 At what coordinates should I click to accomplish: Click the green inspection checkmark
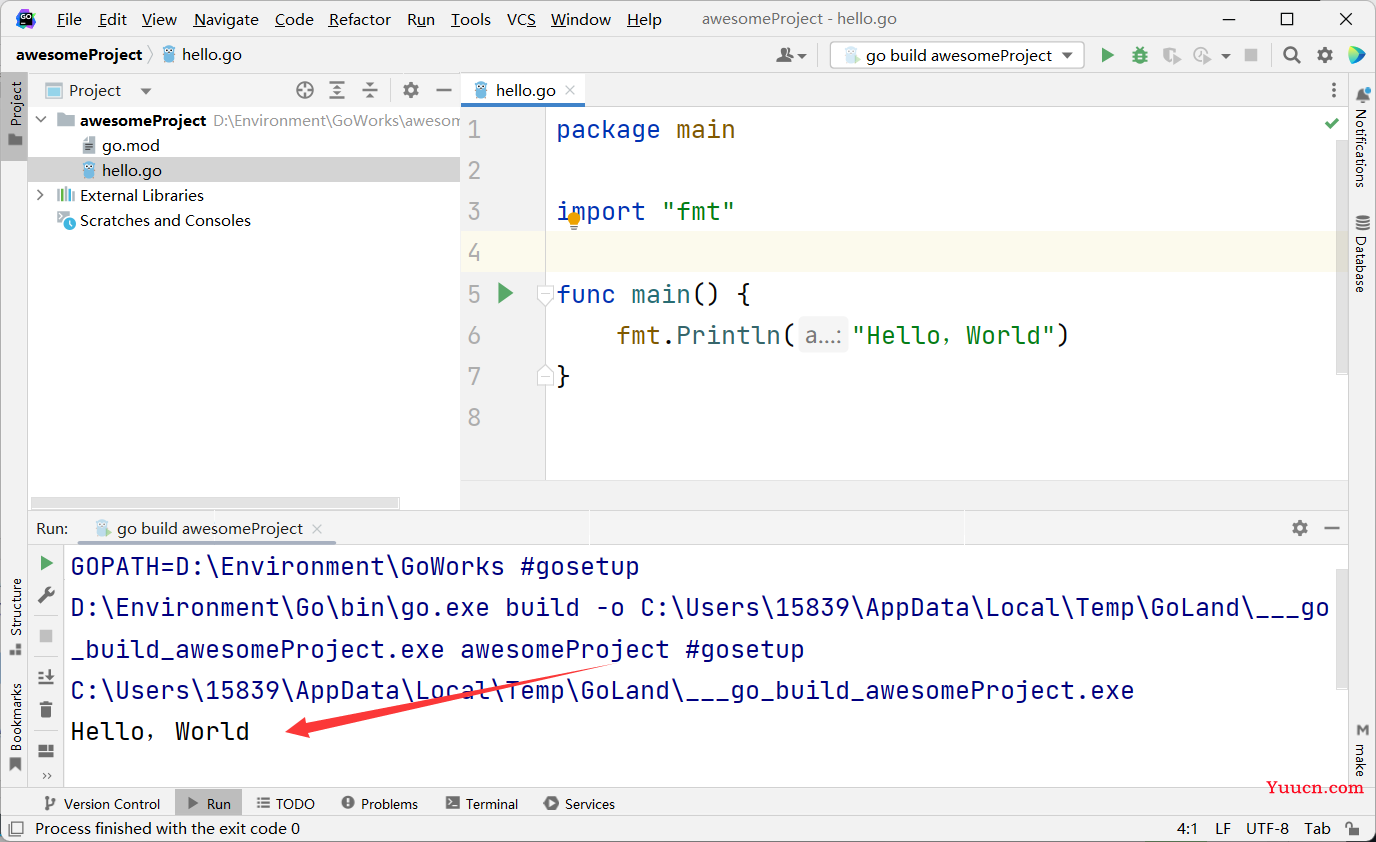1332,123
